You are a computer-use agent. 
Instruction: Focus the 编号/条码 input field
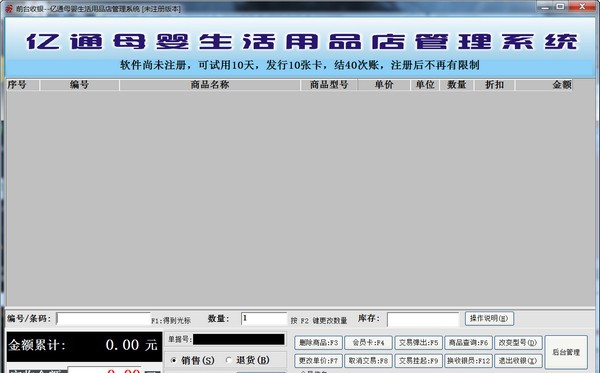click(103, 319)
